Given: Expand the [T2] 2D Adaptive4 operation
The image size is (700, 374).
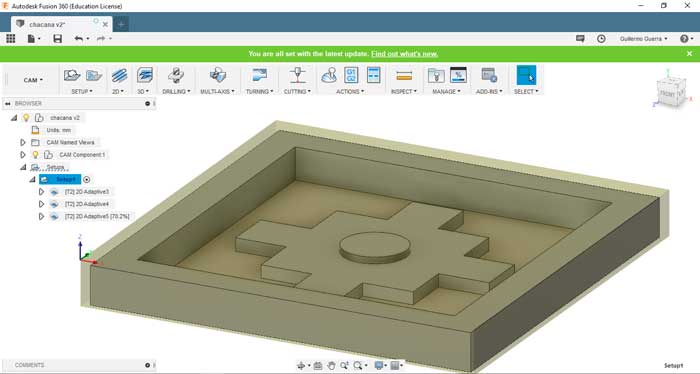Looking at the screenshot, I should (x=41, y=204).
